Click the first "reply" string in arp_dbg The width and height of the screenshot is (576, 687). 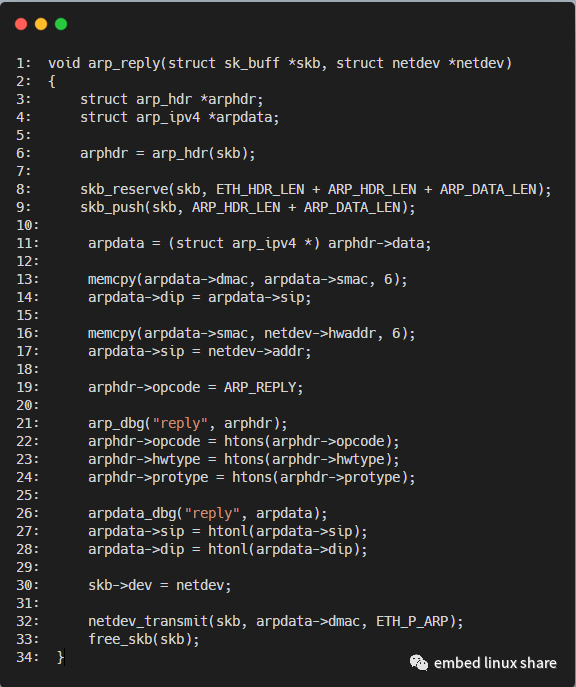[180, 423]
